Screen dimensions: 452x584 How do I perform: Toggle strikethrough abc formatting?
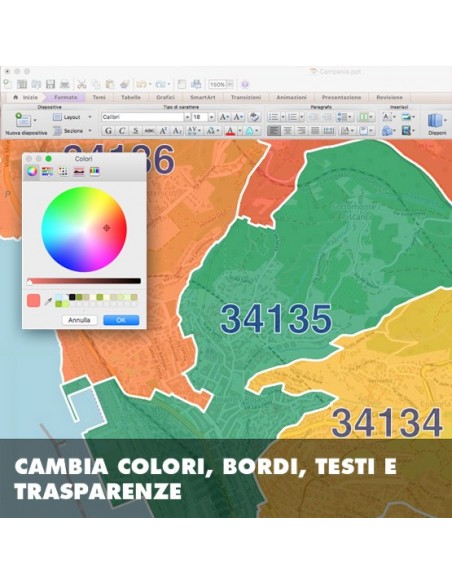coord(149,131)
